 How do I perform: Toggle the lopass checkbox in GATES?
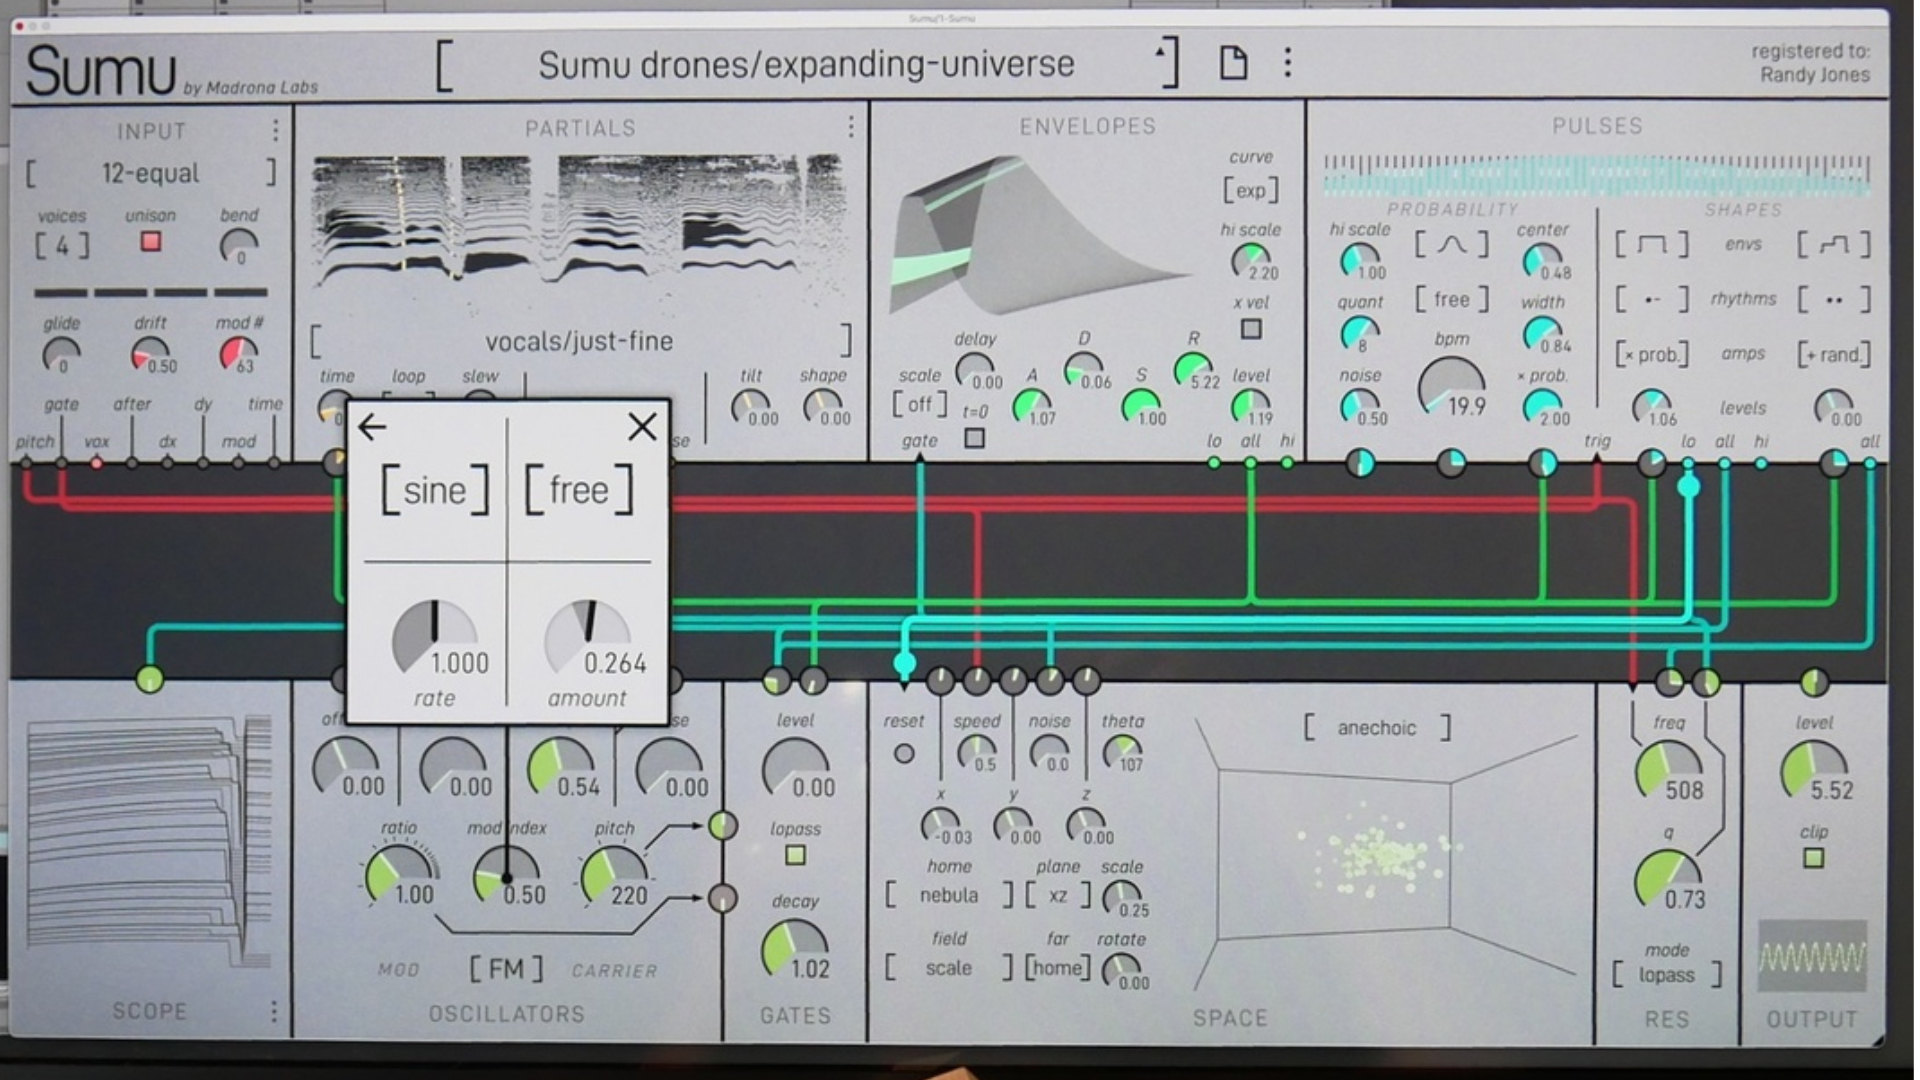click(795, 856)
